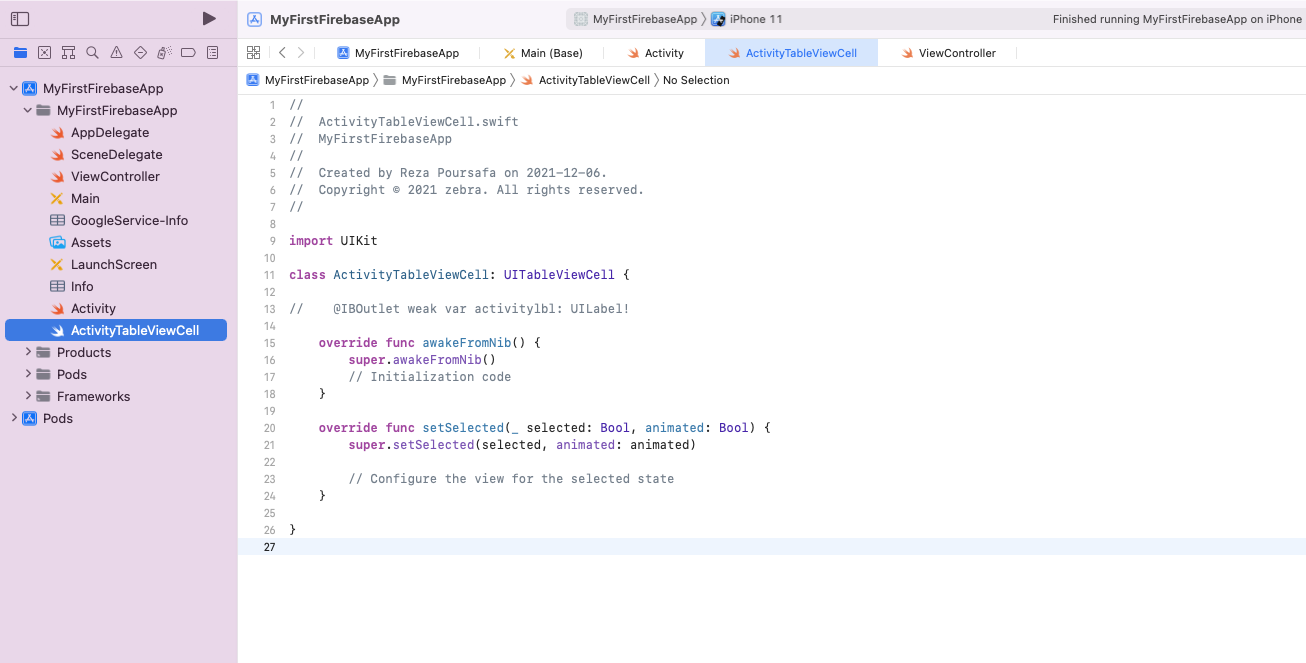Open the Source Control navigator icon
Image resolution: width=1306 pixels, height=663 pixels.
44,52
